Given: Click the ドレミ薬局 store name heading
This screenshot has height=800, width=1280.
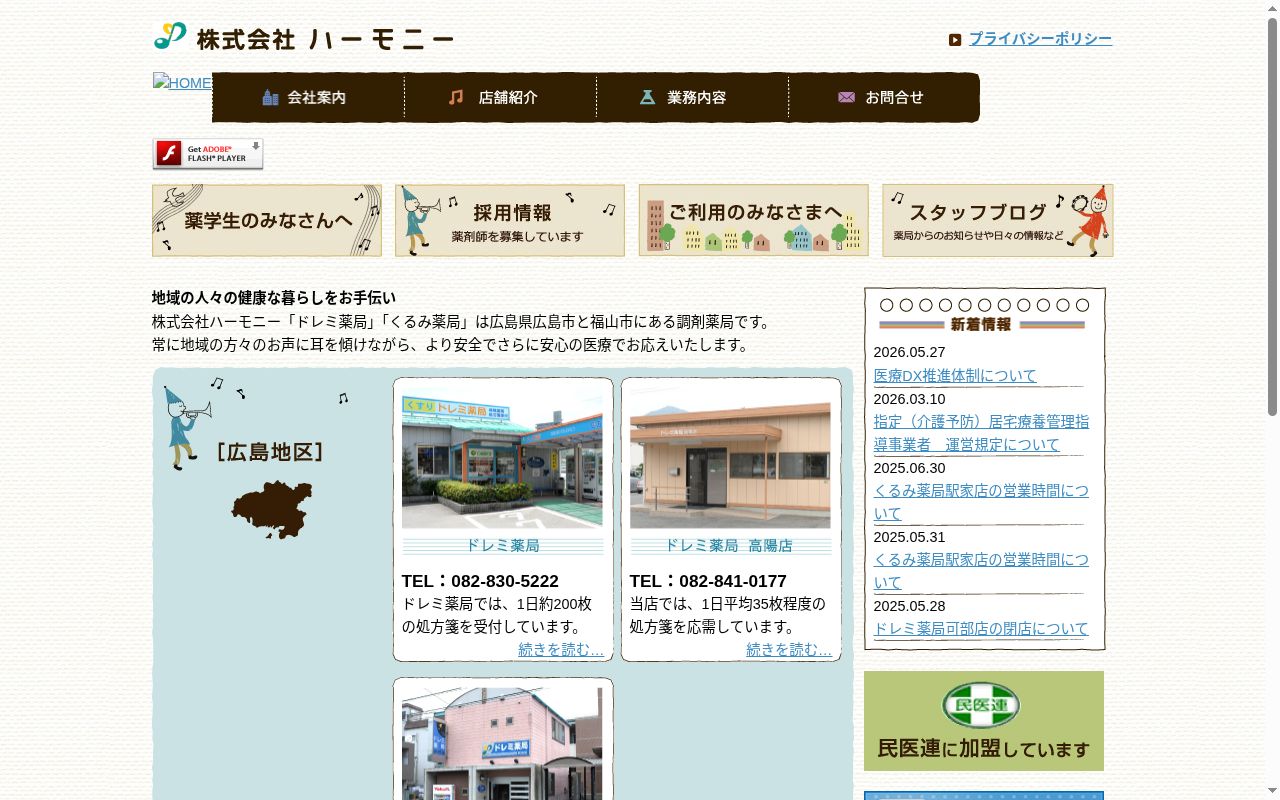Looking at the screenshot, I should 502,546.
